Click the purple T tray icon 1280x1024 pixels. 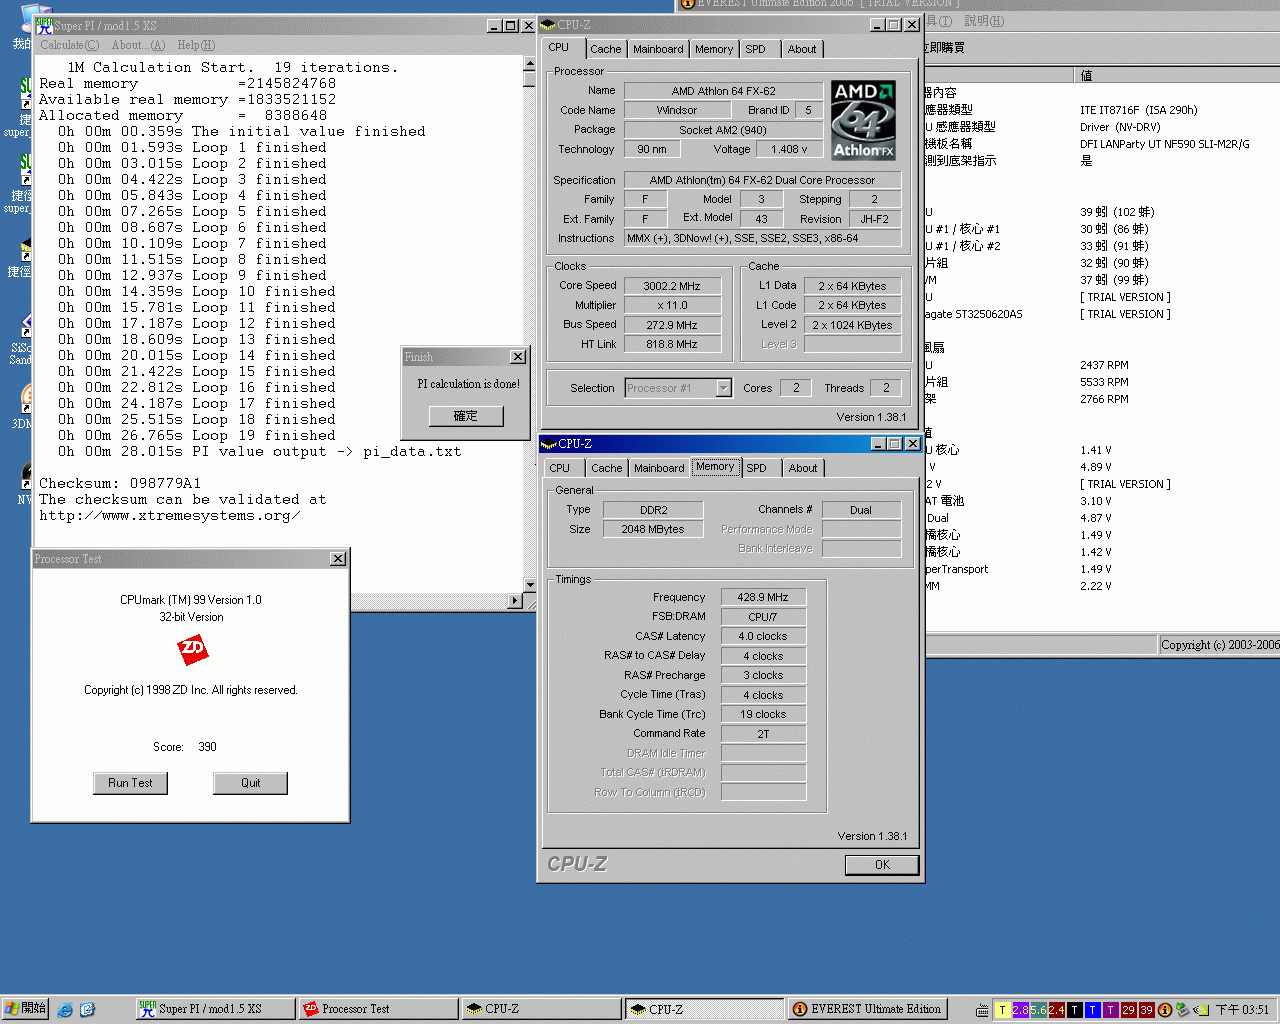[x=1111, y=1010]
